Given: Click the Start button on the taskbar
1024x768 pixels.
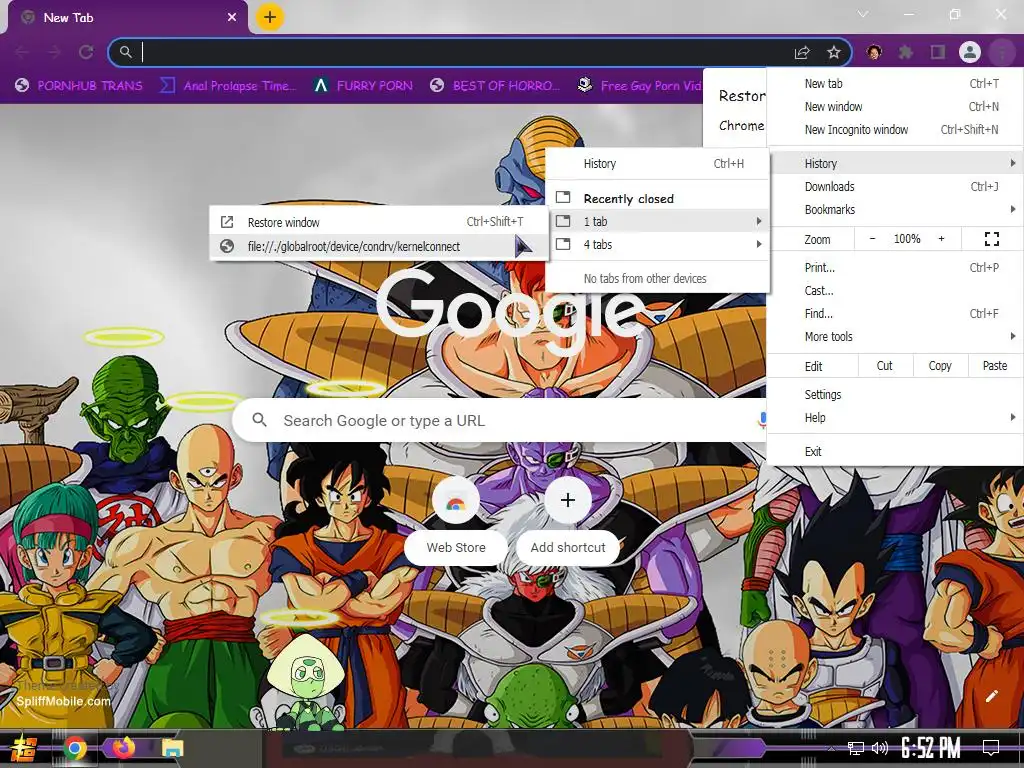Looking at the screenshot, I should click(x=24, y=748).
